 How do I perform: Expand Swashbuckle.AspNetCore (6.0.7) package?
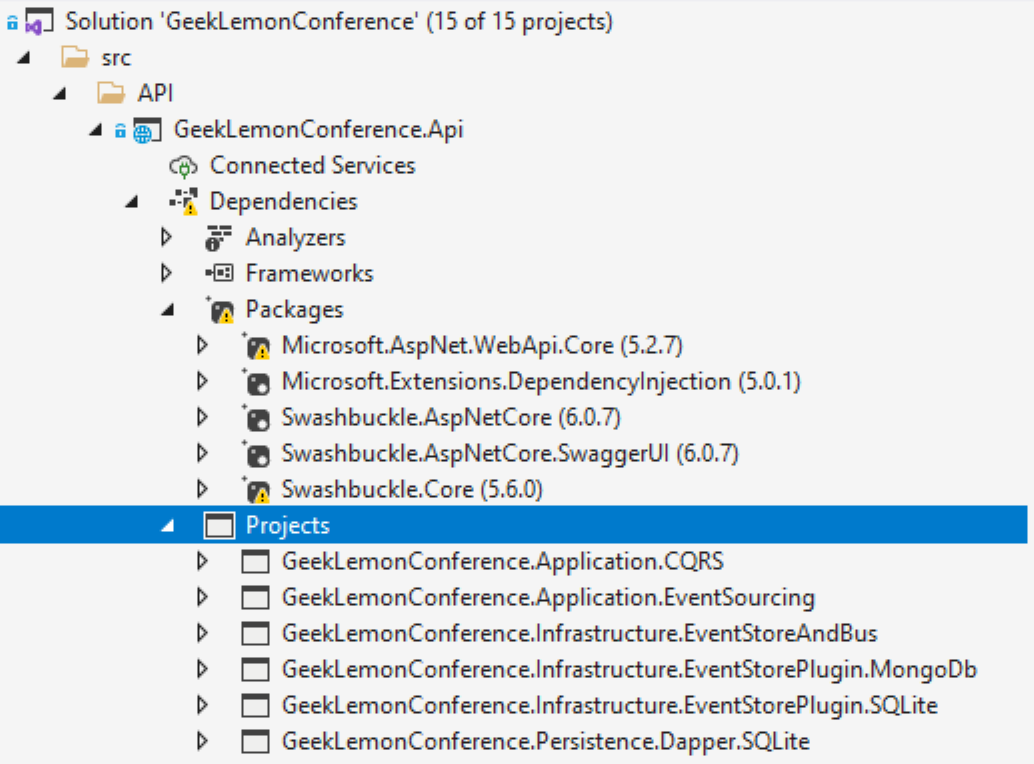click(x=202, y=417)
